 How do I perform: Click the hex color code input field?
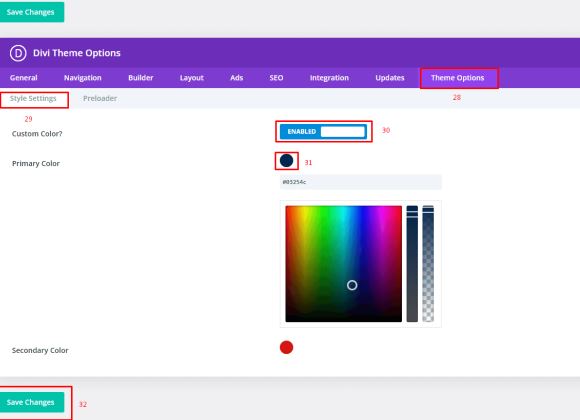(x=361, y=182)
